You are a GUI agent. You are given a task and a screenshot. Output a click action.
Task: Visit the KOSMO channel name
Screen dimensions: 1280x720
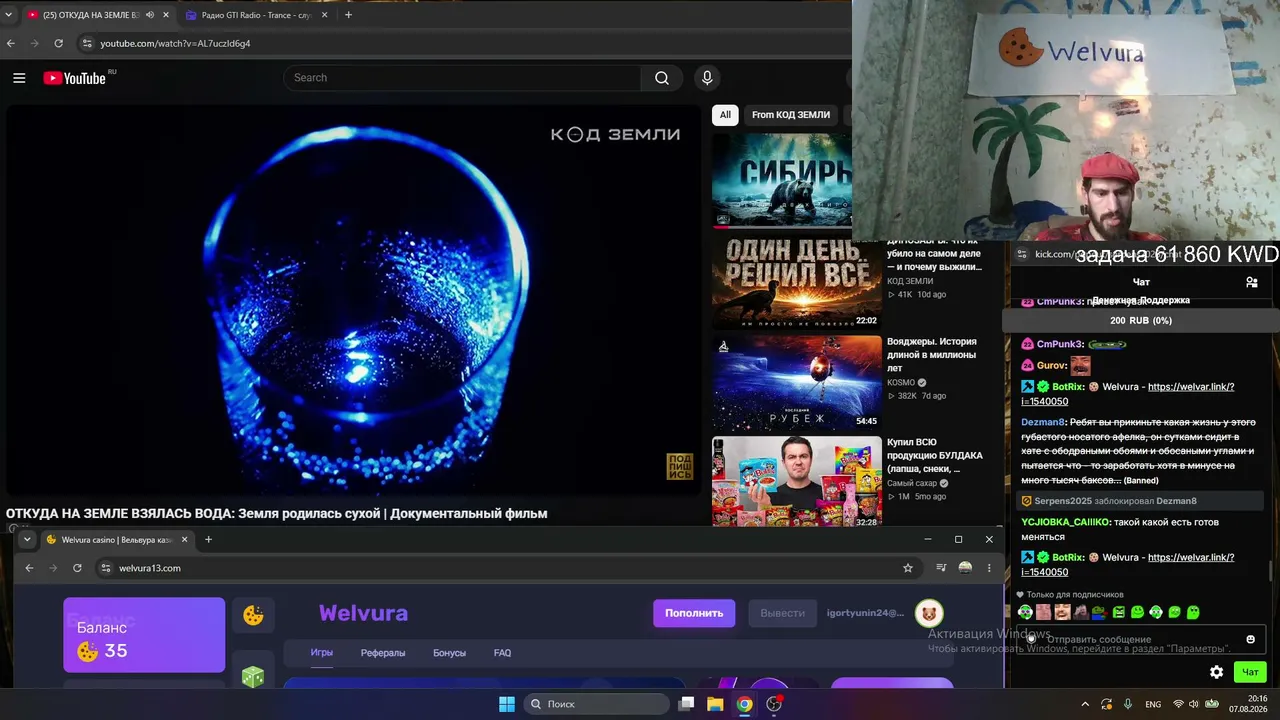click(x=902, y=382)
